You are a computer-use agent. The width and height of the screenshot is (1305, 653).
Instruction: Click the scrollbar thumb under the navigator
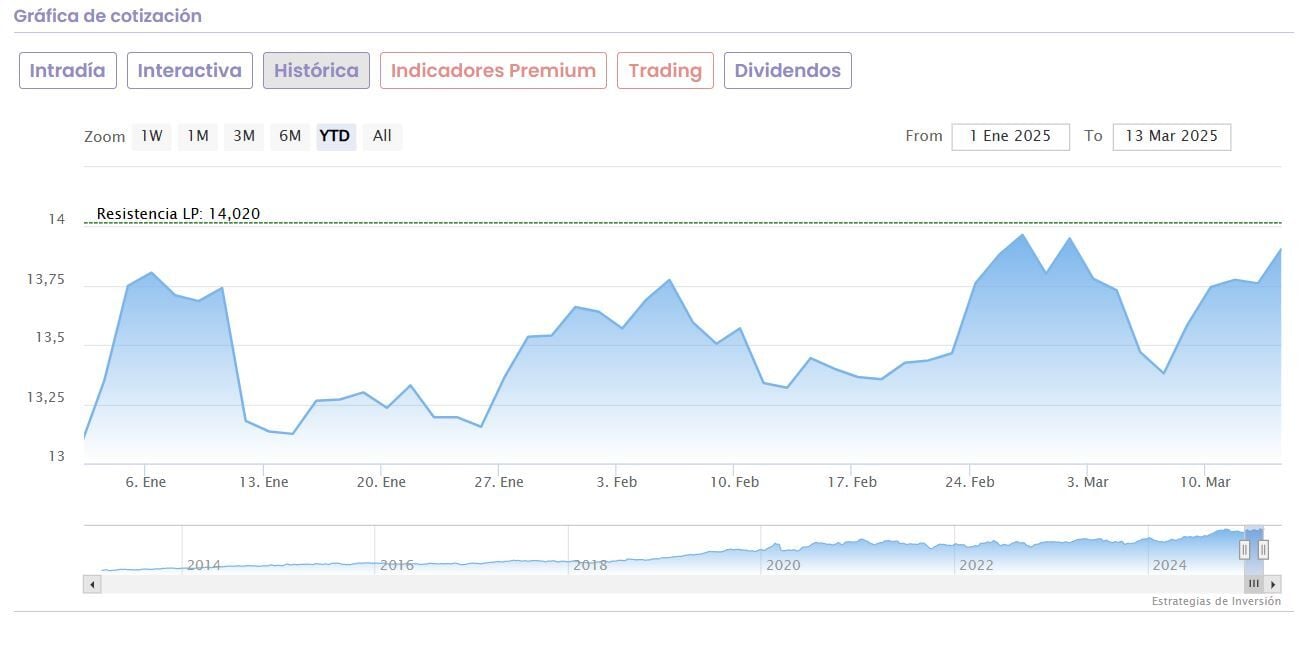click(x=1254, y=584)
